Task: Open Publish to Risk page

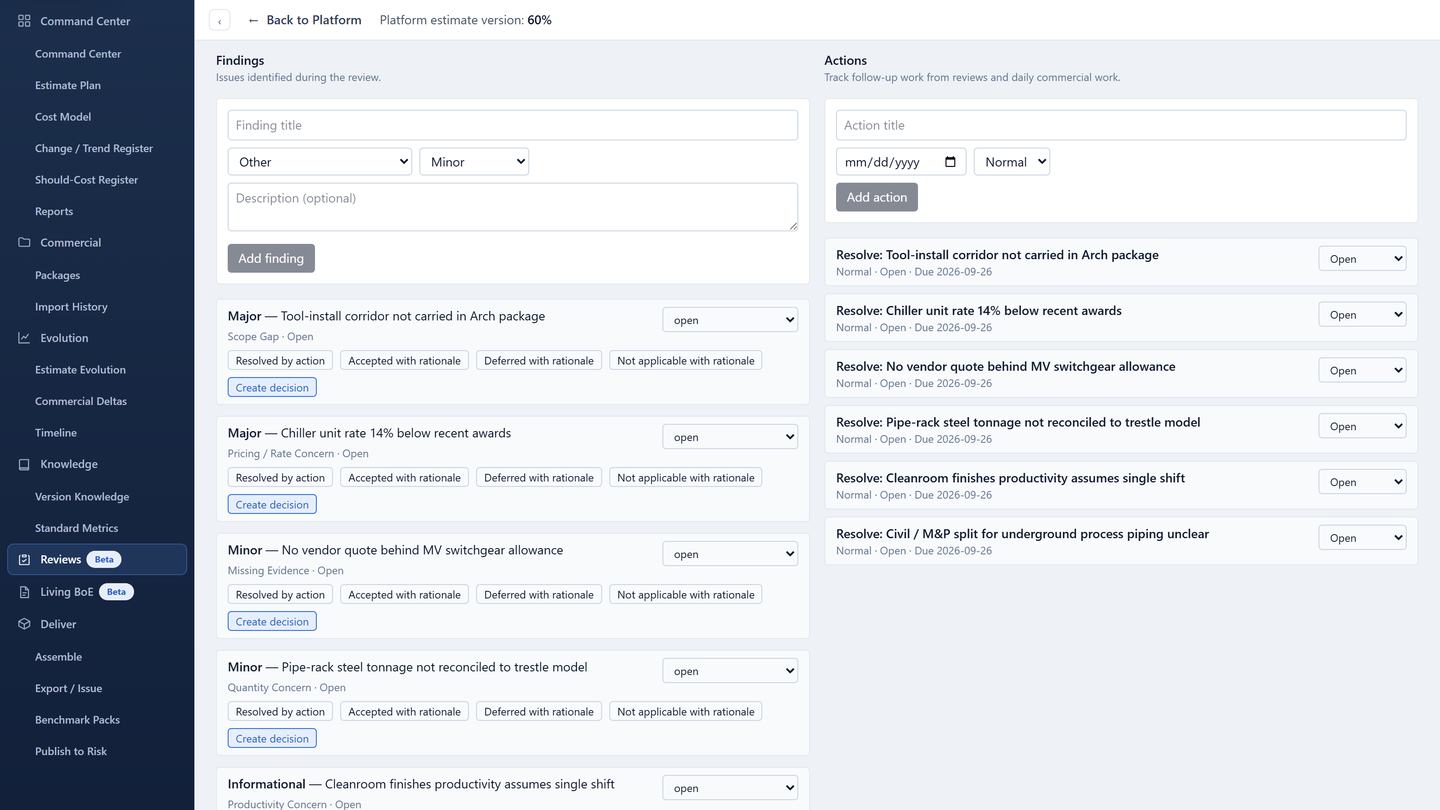Action: point(71,751)
